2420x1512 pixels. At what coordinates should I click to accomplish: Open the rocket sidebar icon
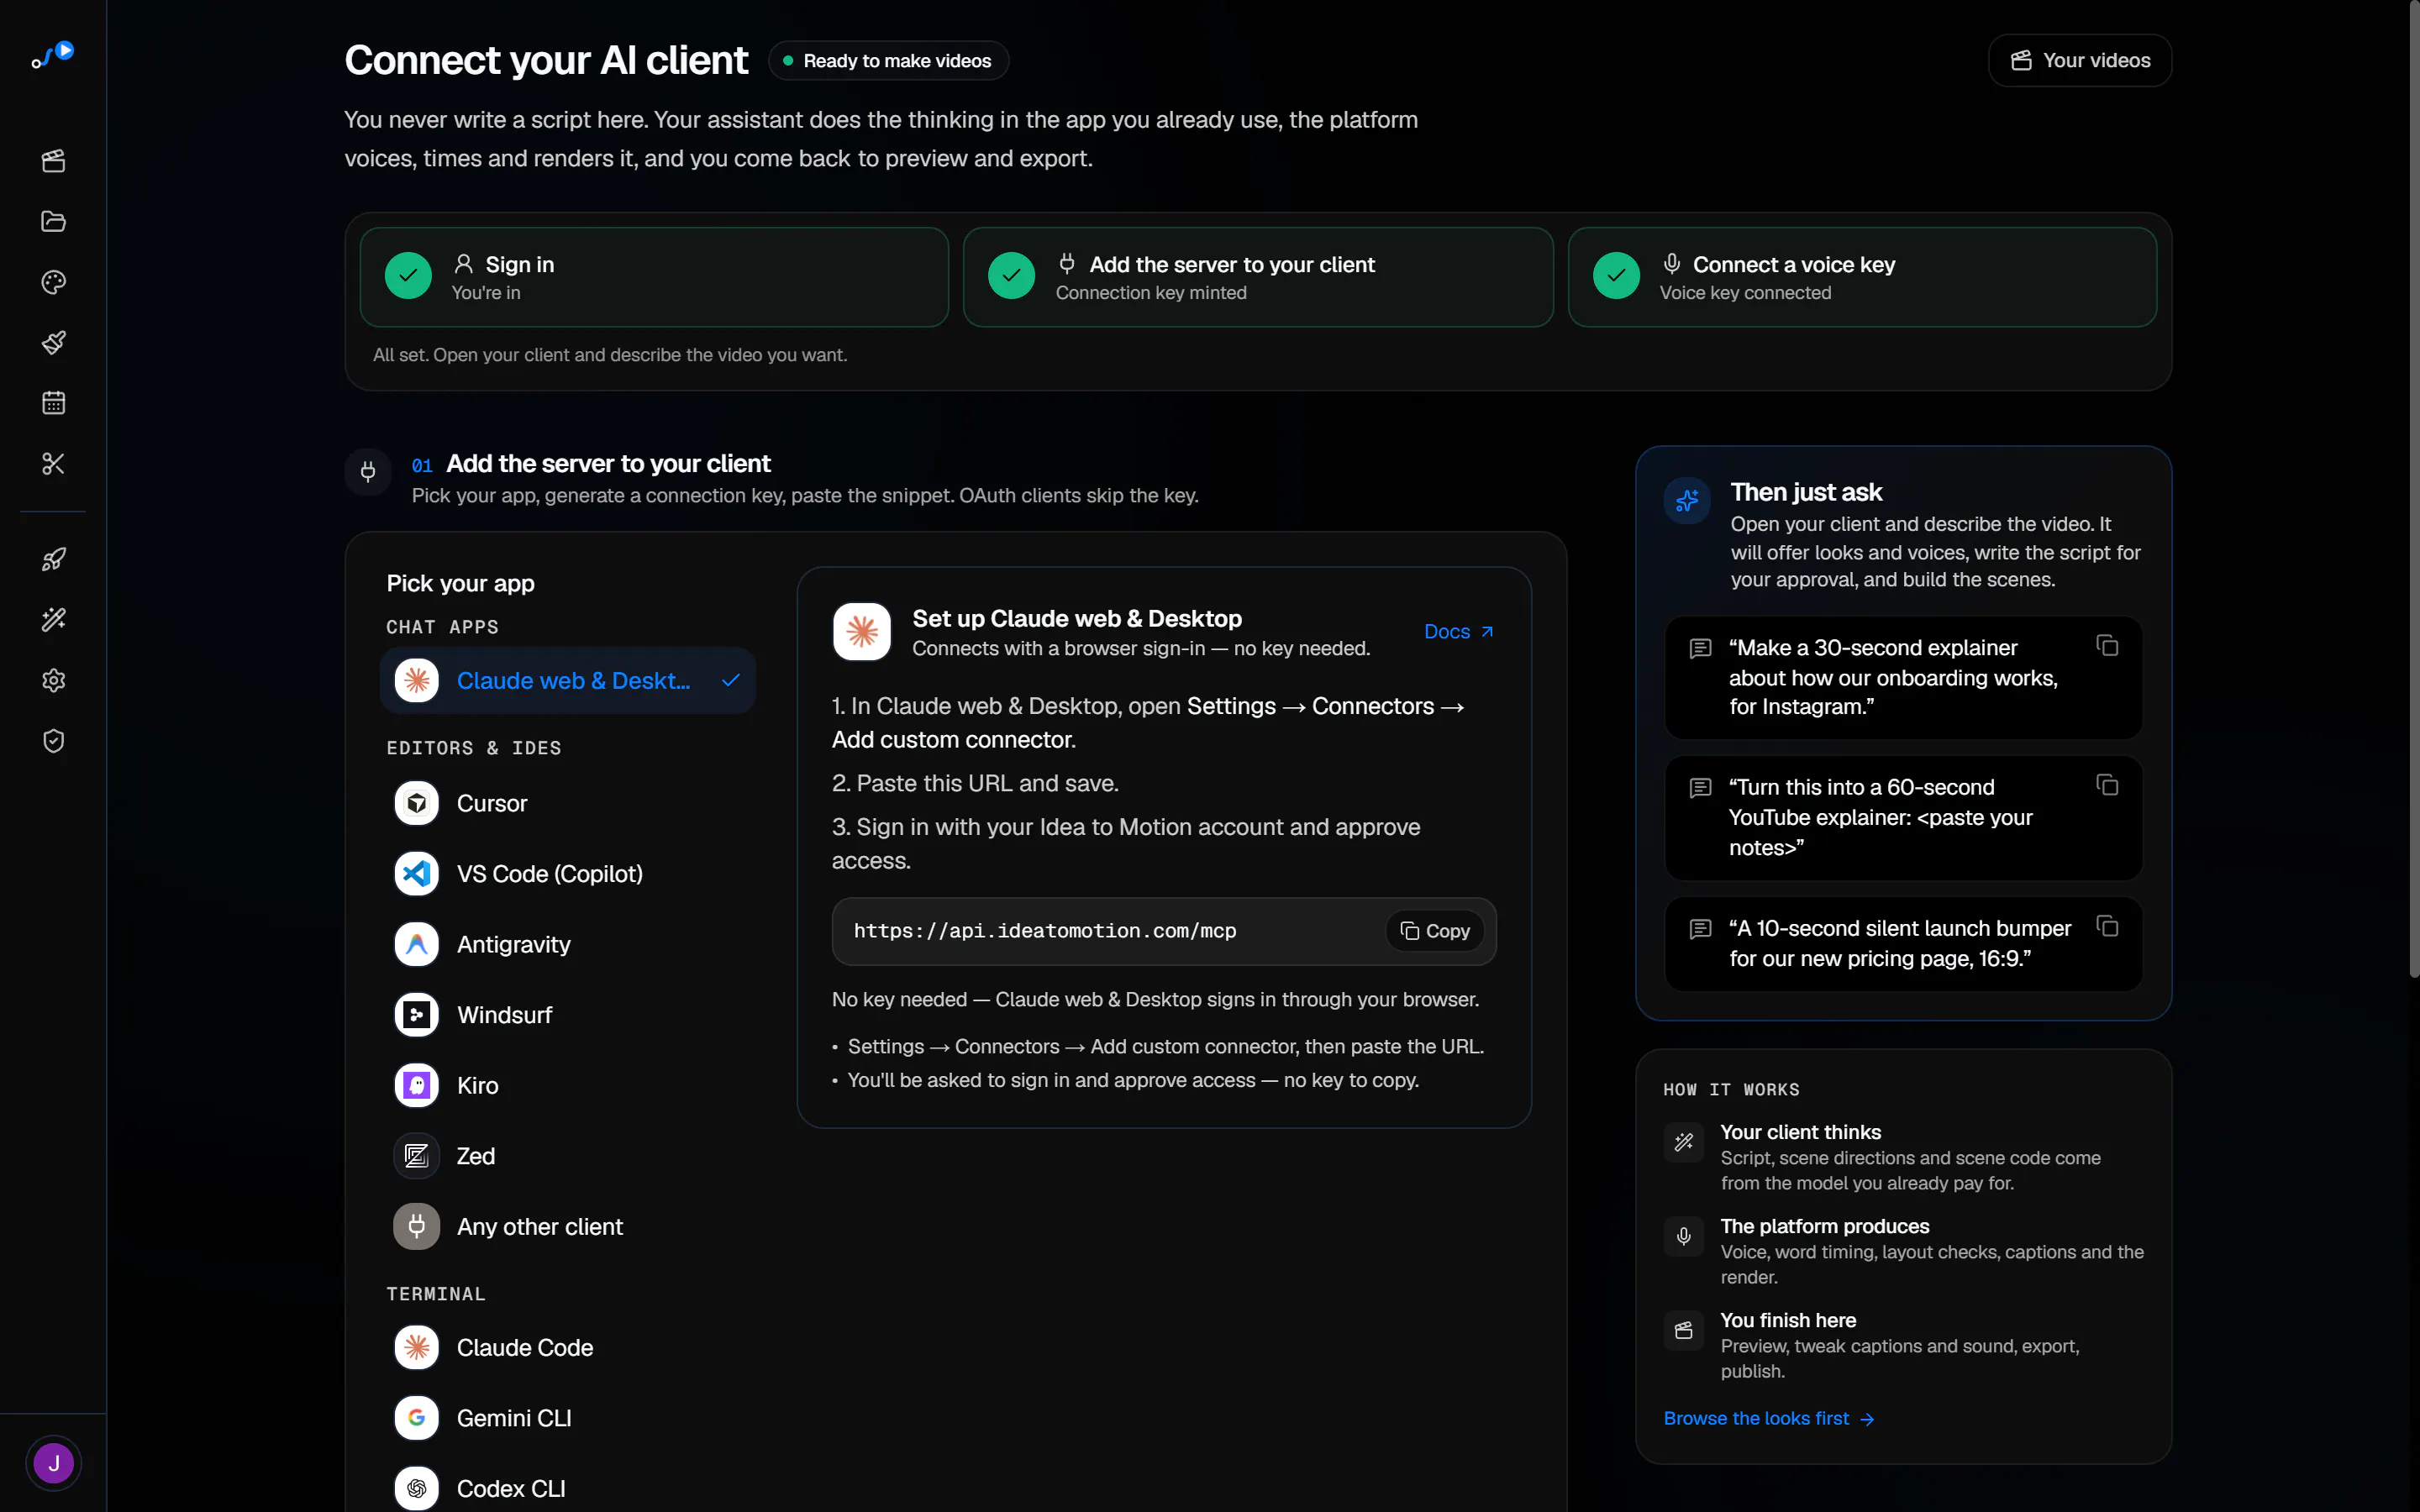click(53, 559)
